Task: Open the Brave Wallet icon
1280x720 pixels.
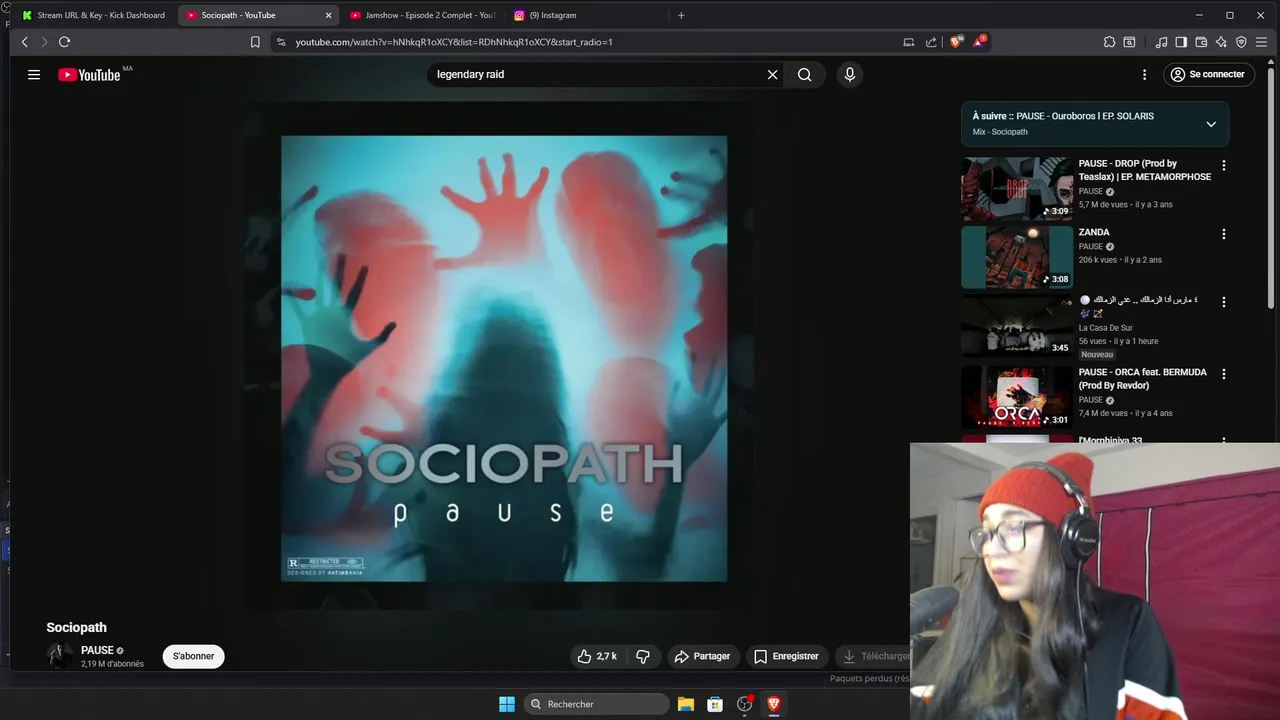Action: click(x=1201, y=42)
